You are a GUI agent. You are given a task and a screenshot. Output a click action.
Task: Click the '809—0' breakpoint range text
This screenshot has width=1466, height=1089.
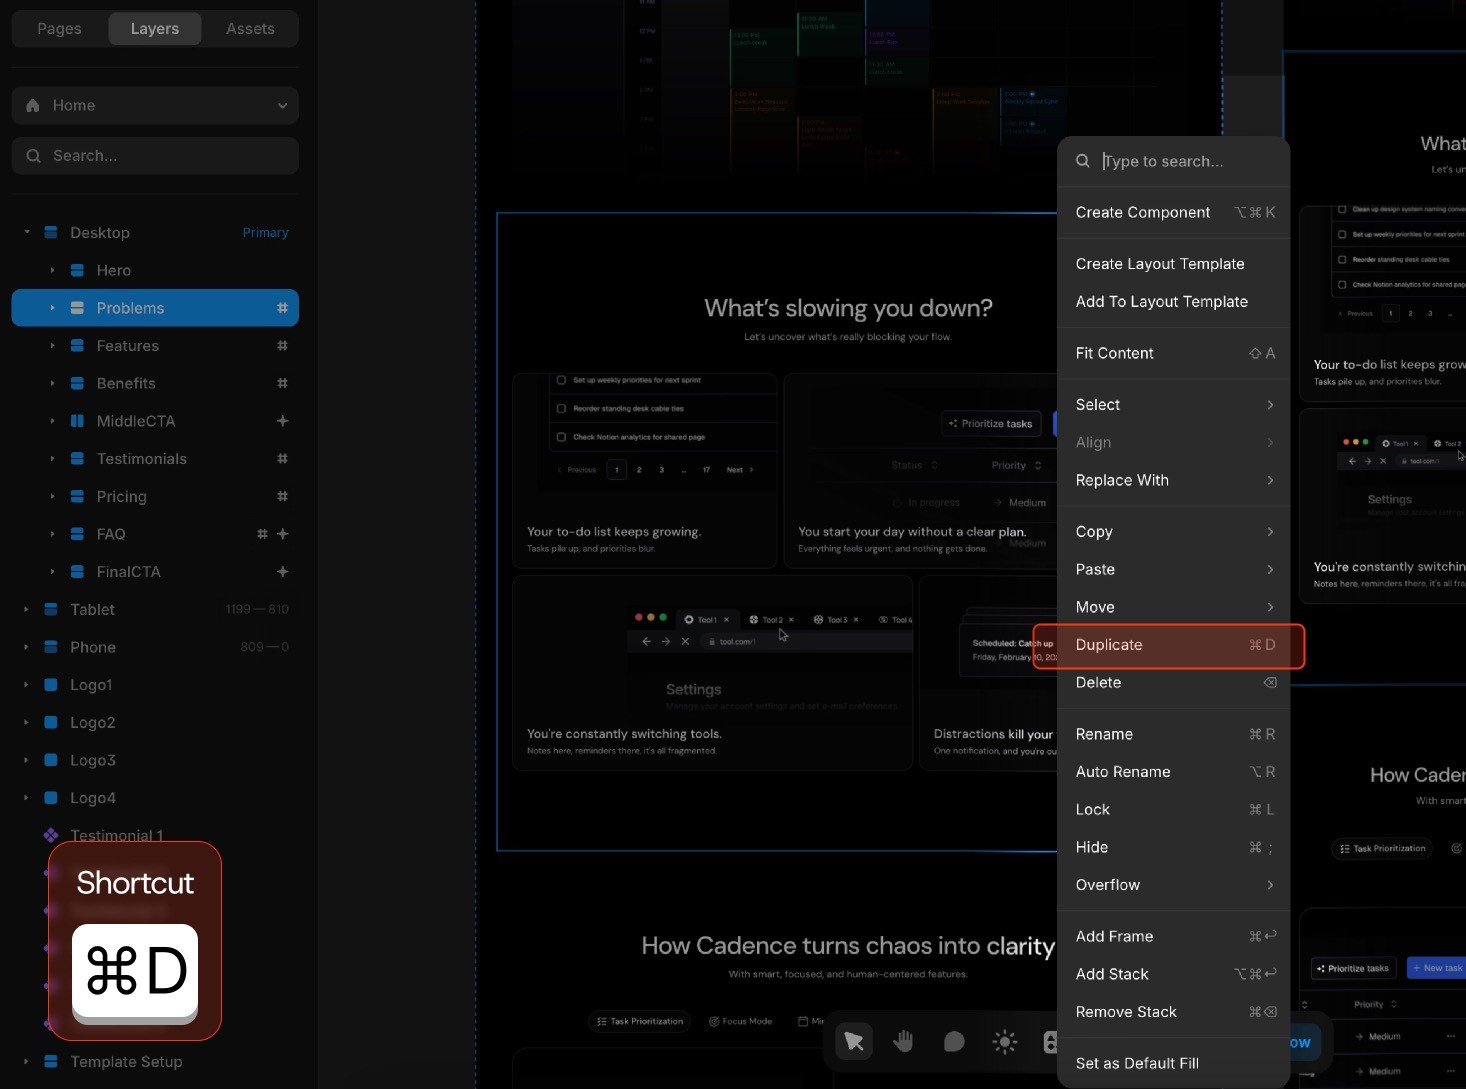point(265,647)
